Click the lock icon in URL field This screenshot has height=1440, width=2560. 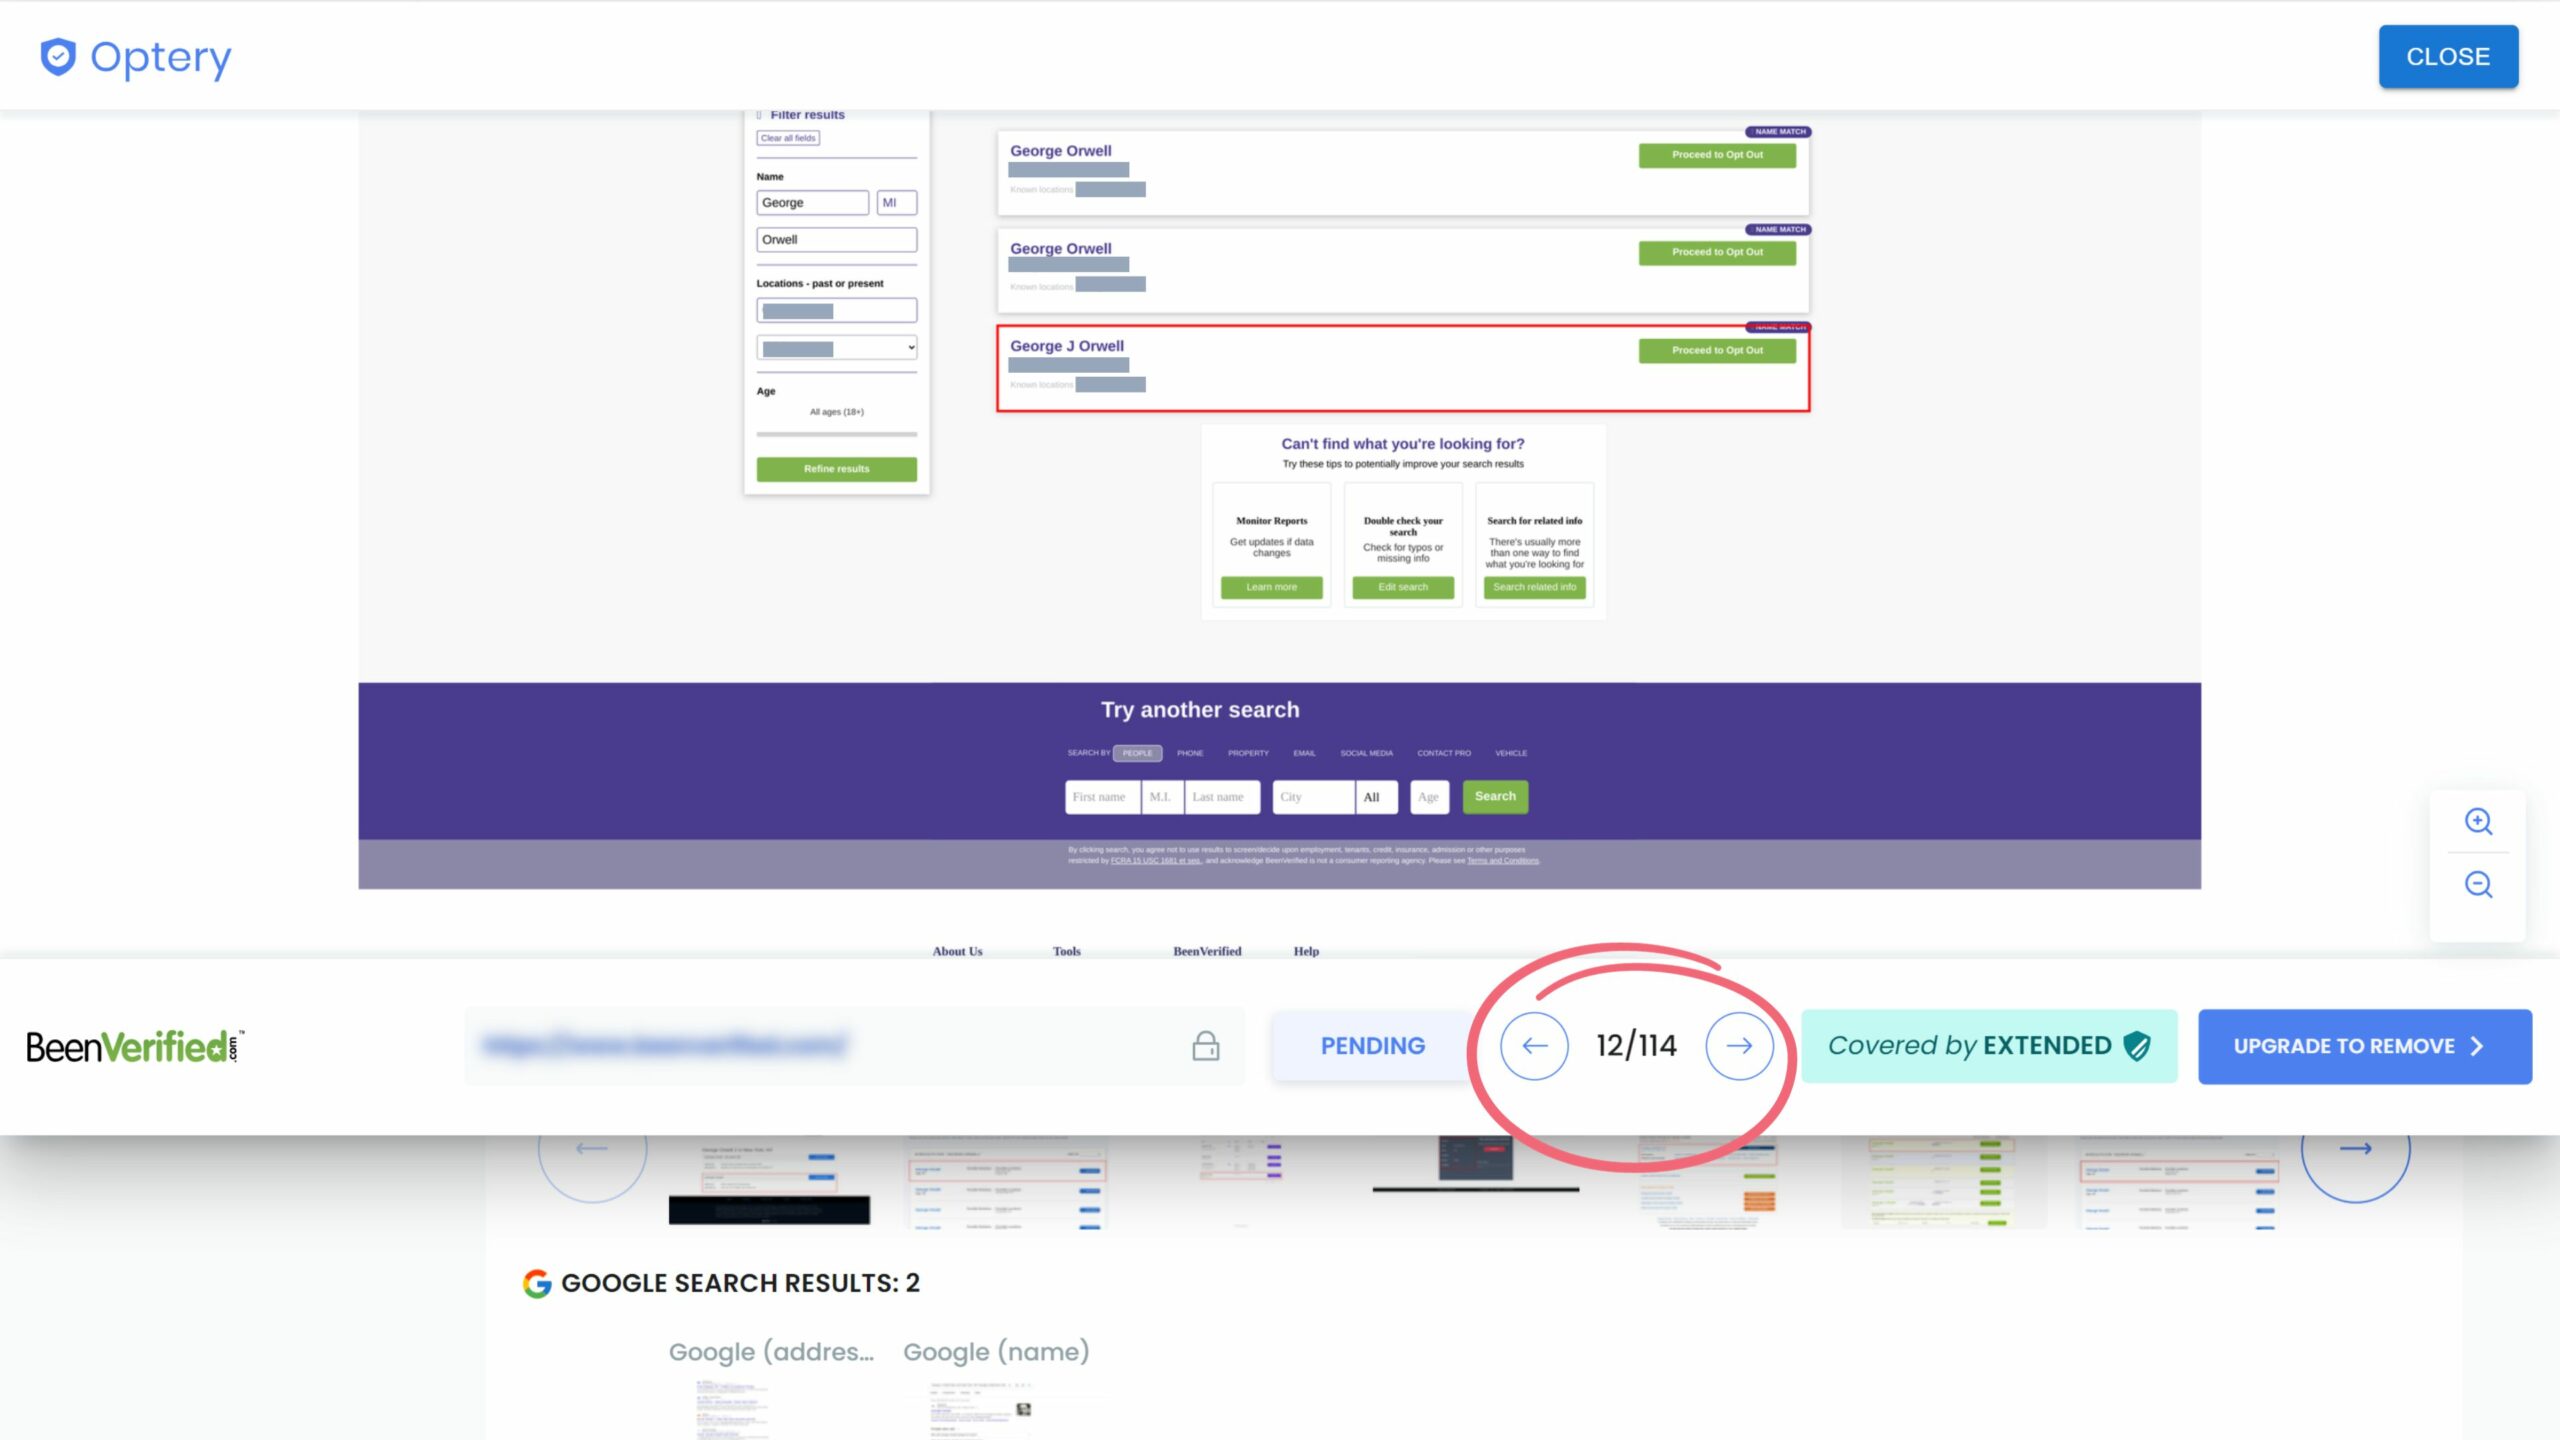1205,1046
